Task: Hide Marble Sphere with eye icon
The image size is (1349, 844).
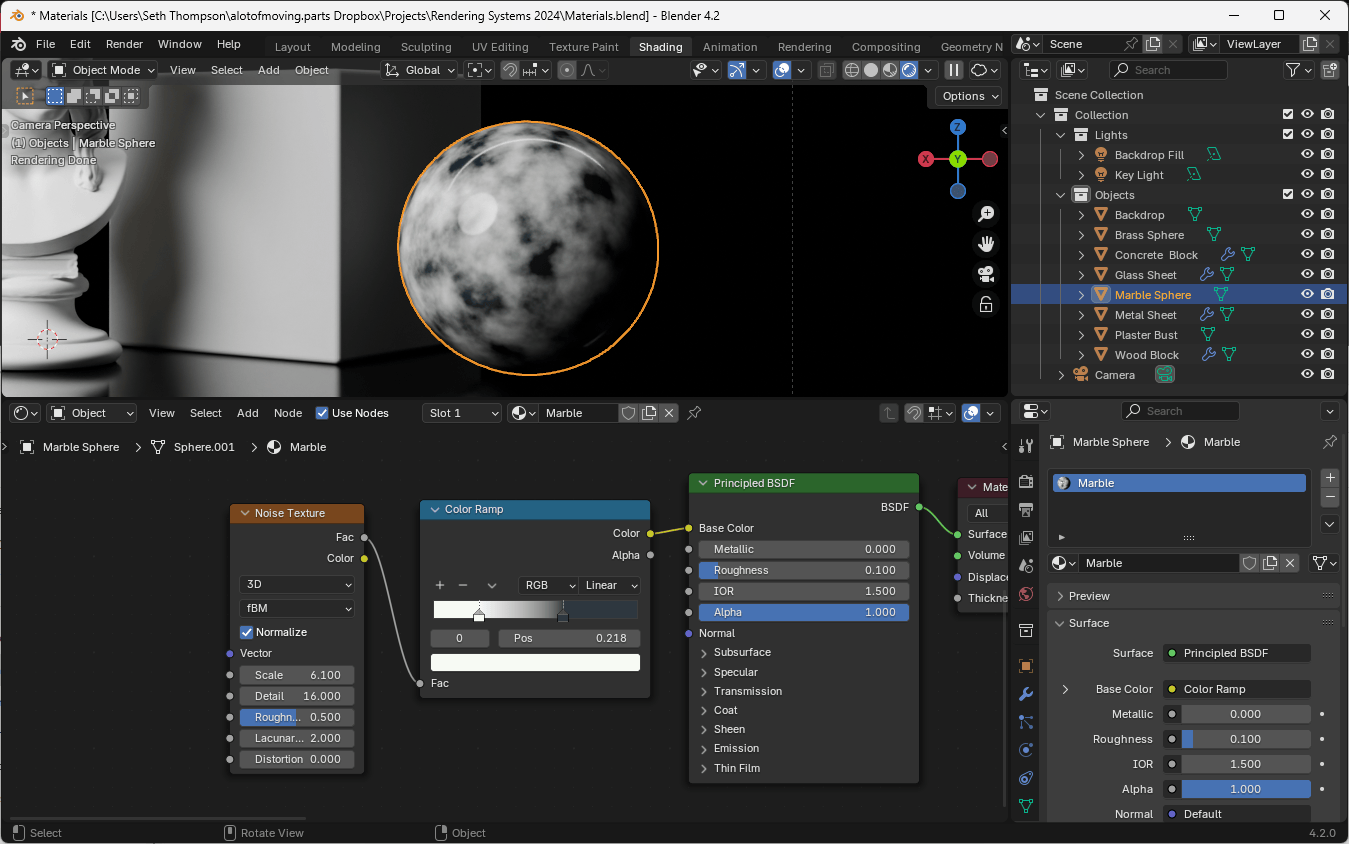Action: pos(1307,295)
